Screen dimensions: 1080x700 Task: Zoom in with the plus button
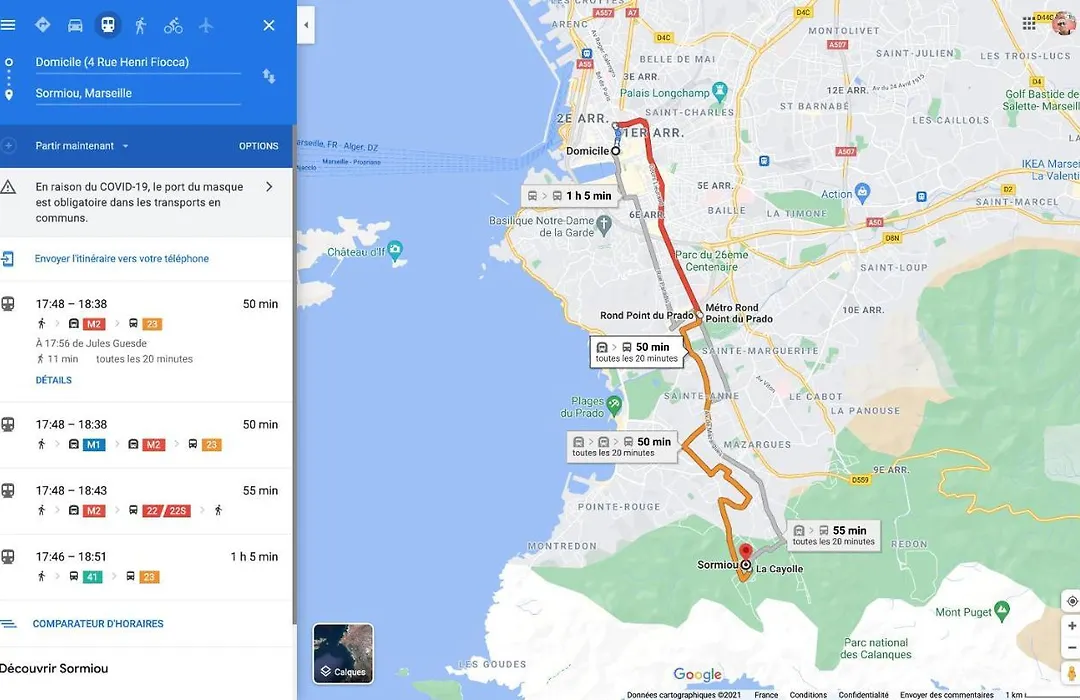tap(1072, 626)
